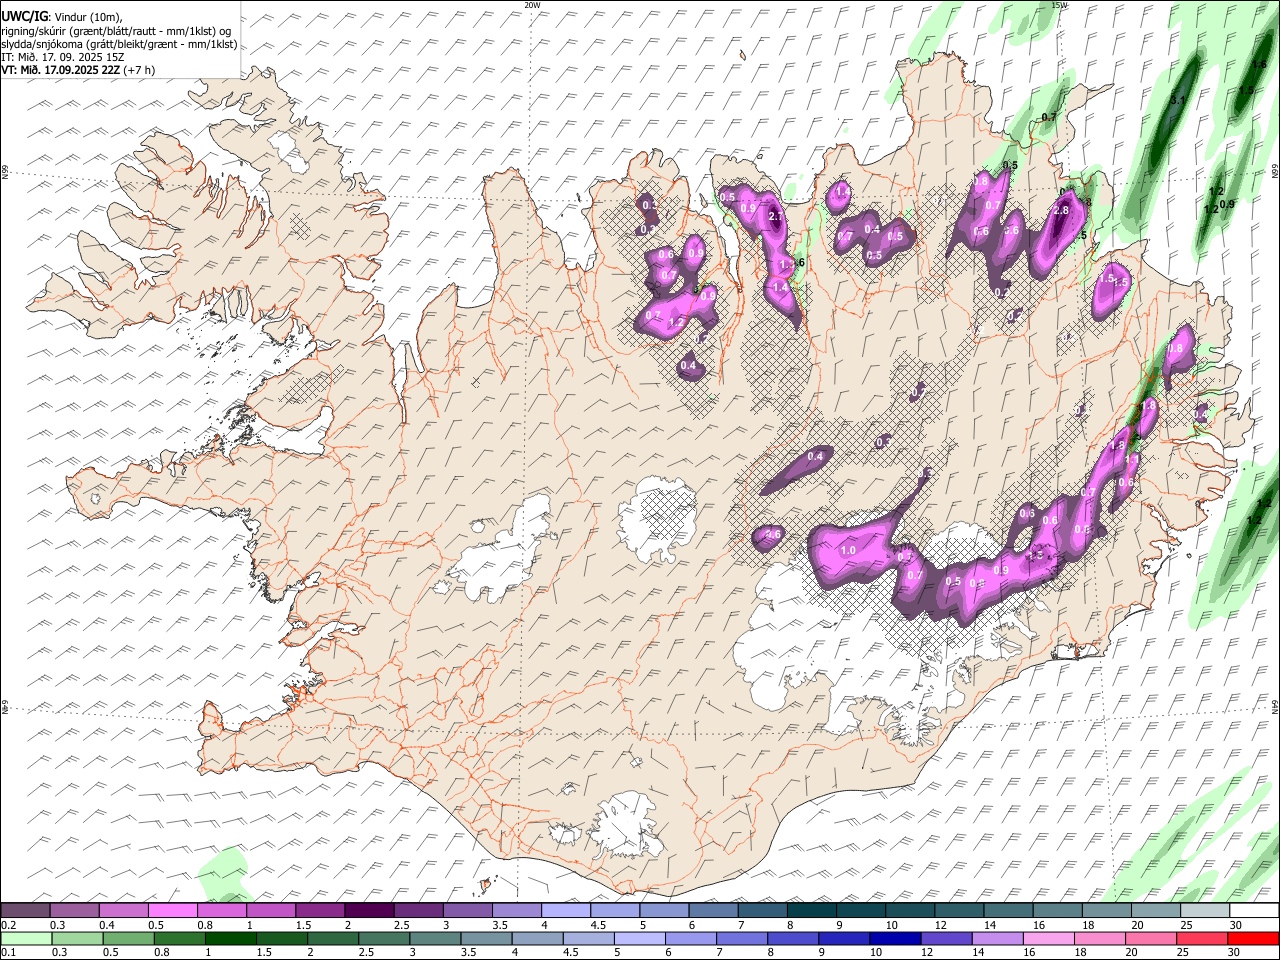Select the 9 royal blue swatch in the lower legend
Viewport: 1280px width, 960px height.
click(x=844, y=938)
